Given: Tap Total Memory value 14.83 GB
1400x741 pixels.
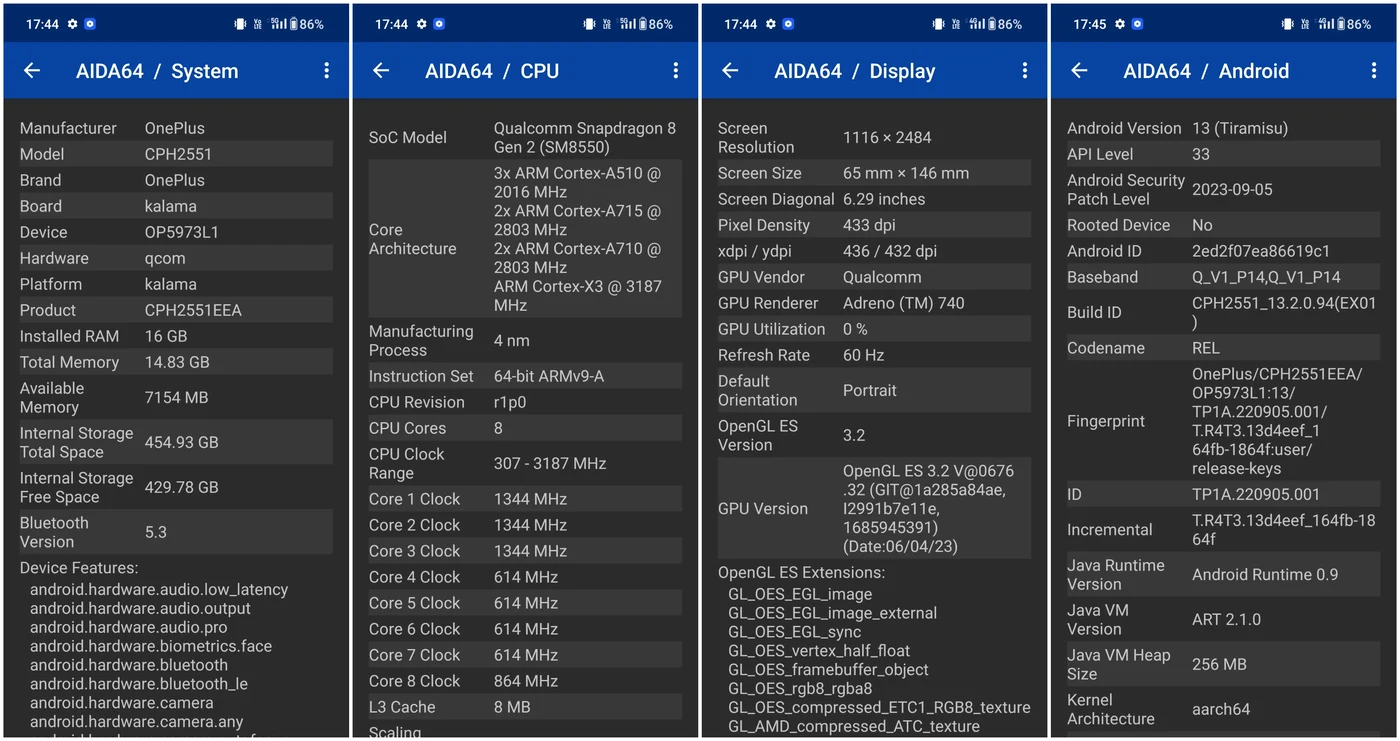Looking at the screenshot, I should tap(177, 362).
